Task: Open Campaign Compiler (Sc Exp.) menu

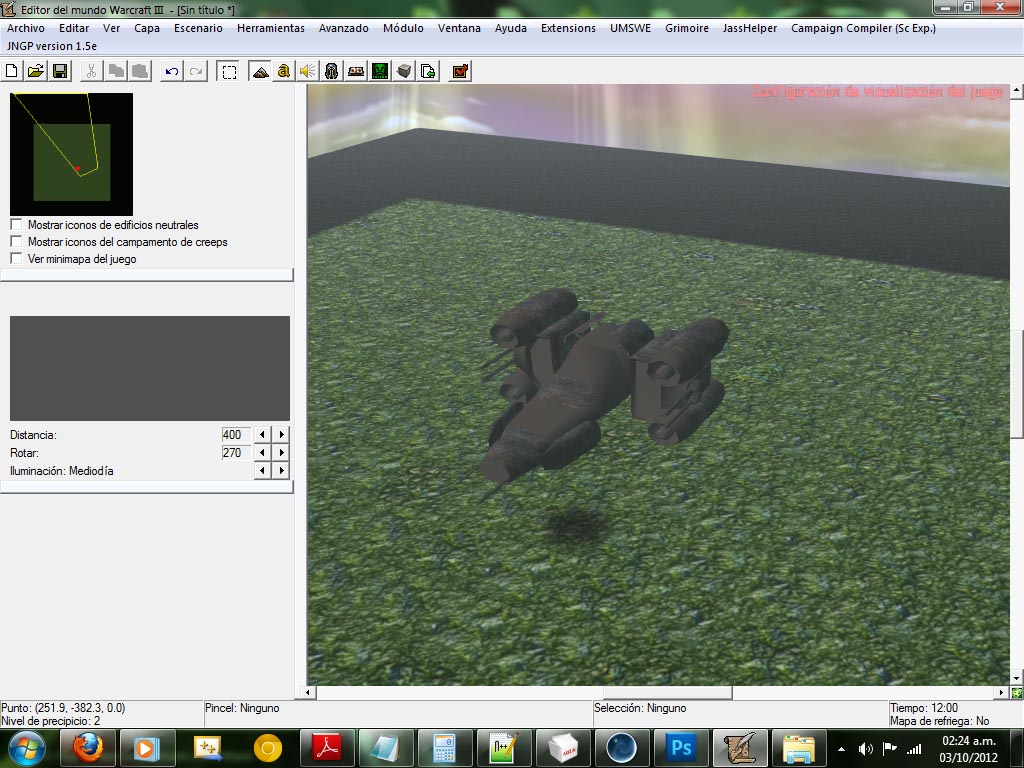Action: point(863,28)
